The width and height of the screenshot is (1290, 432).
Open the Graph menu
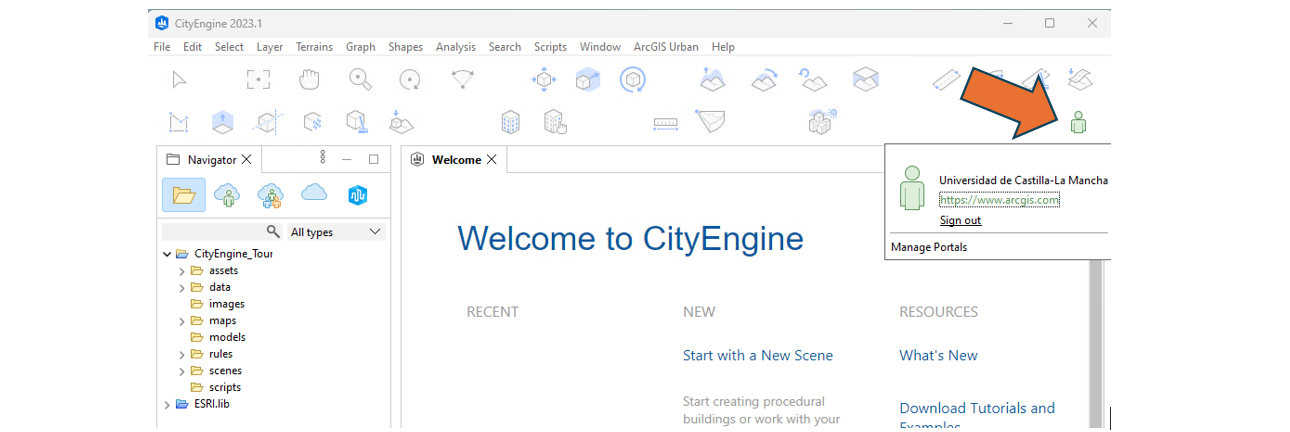coord(360,47)
